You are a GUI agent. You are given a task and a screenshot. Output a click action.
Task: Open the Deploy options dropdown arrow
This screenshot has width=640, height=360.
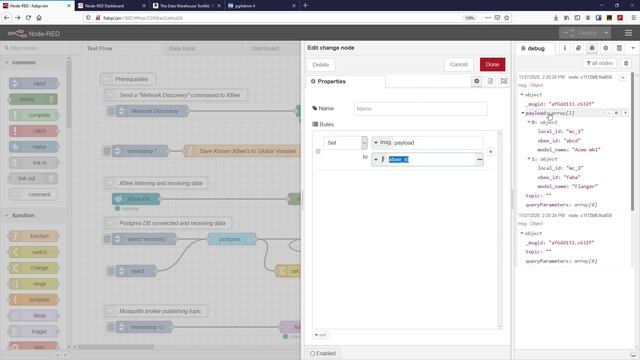606,33
